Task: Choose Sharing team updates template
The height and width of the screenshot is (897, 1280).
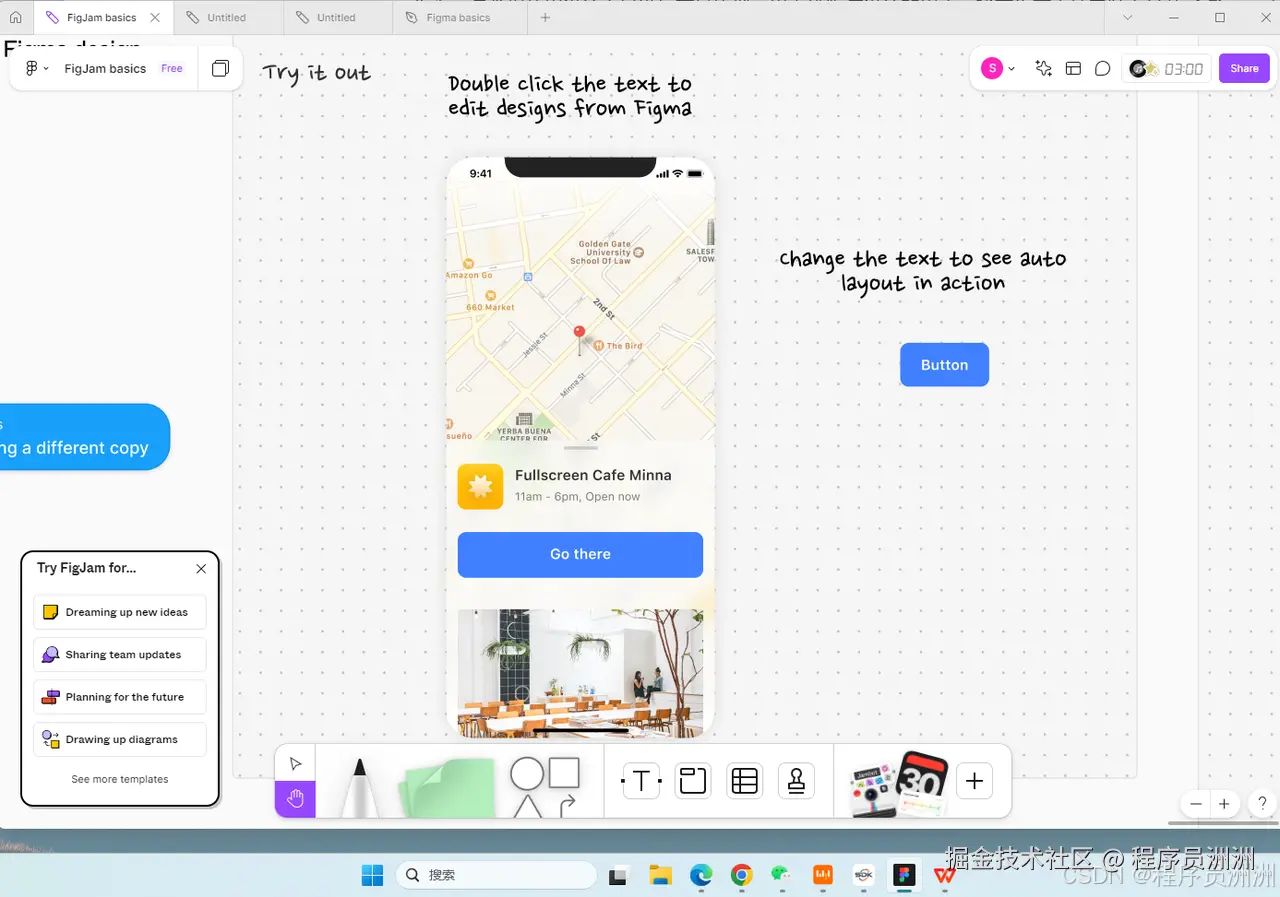Action: [120, 655]
